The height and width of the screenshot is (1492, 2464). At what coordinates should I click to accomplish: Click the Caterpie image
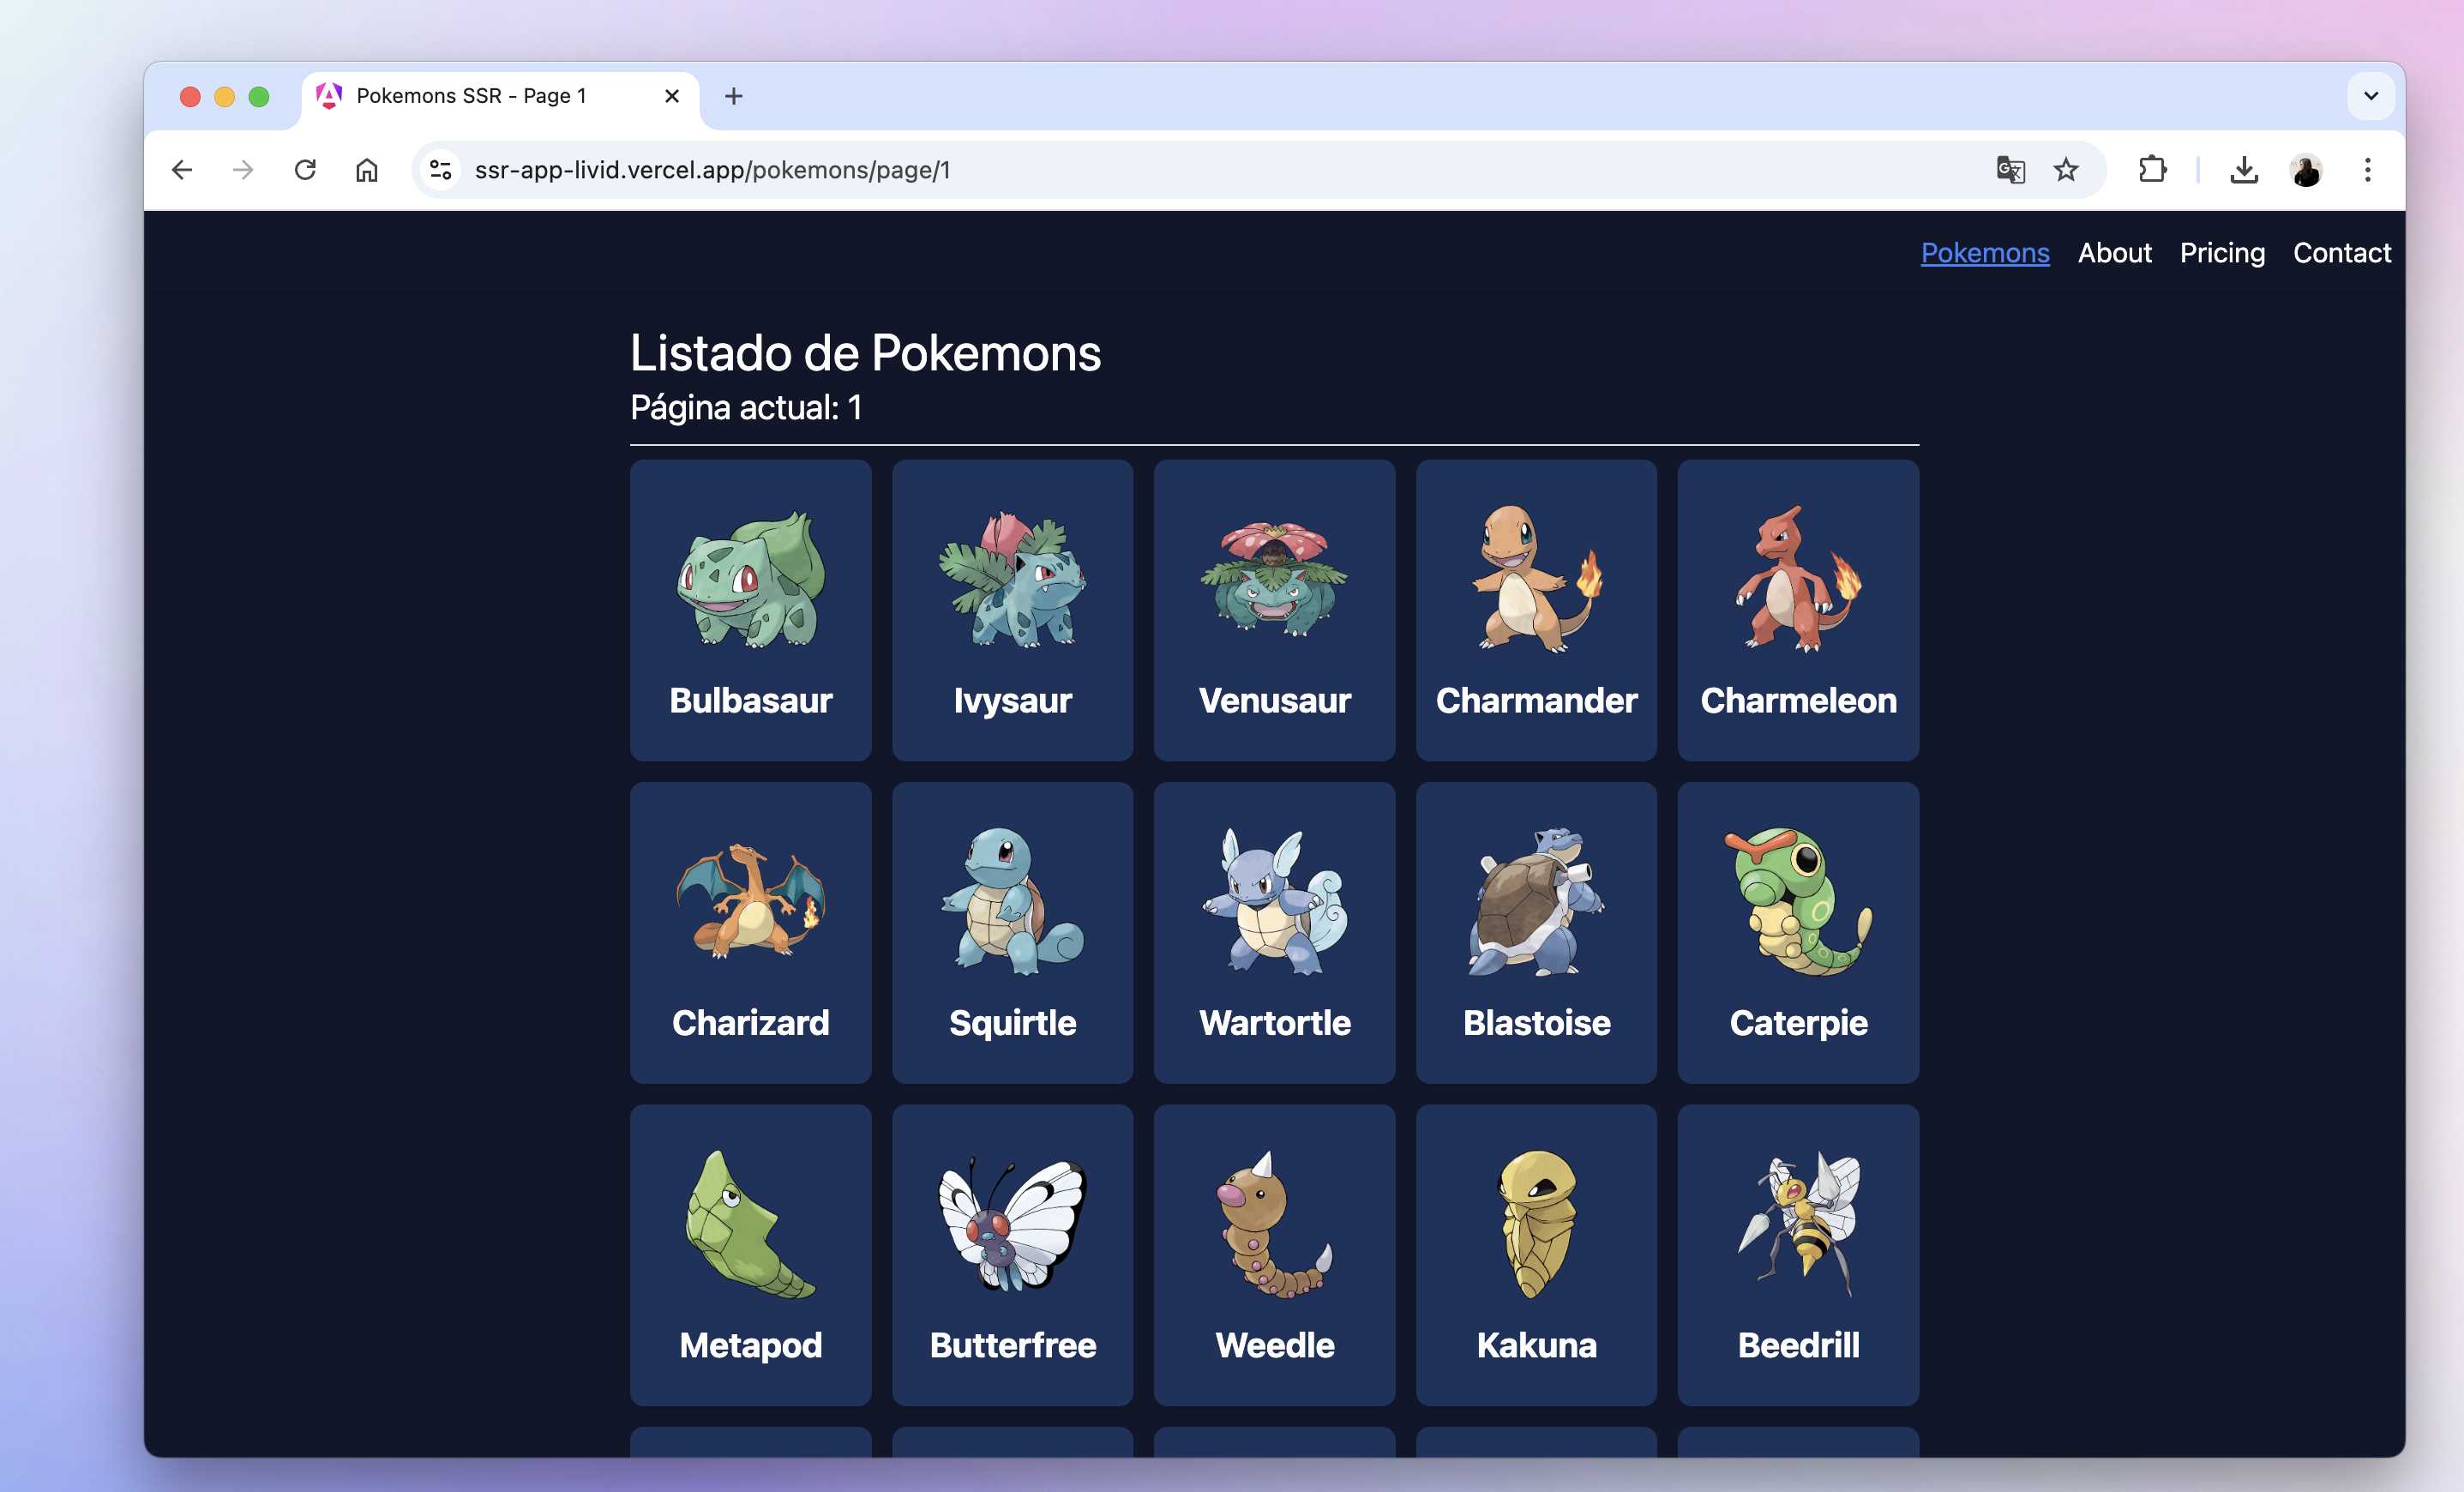point(1798,901)
